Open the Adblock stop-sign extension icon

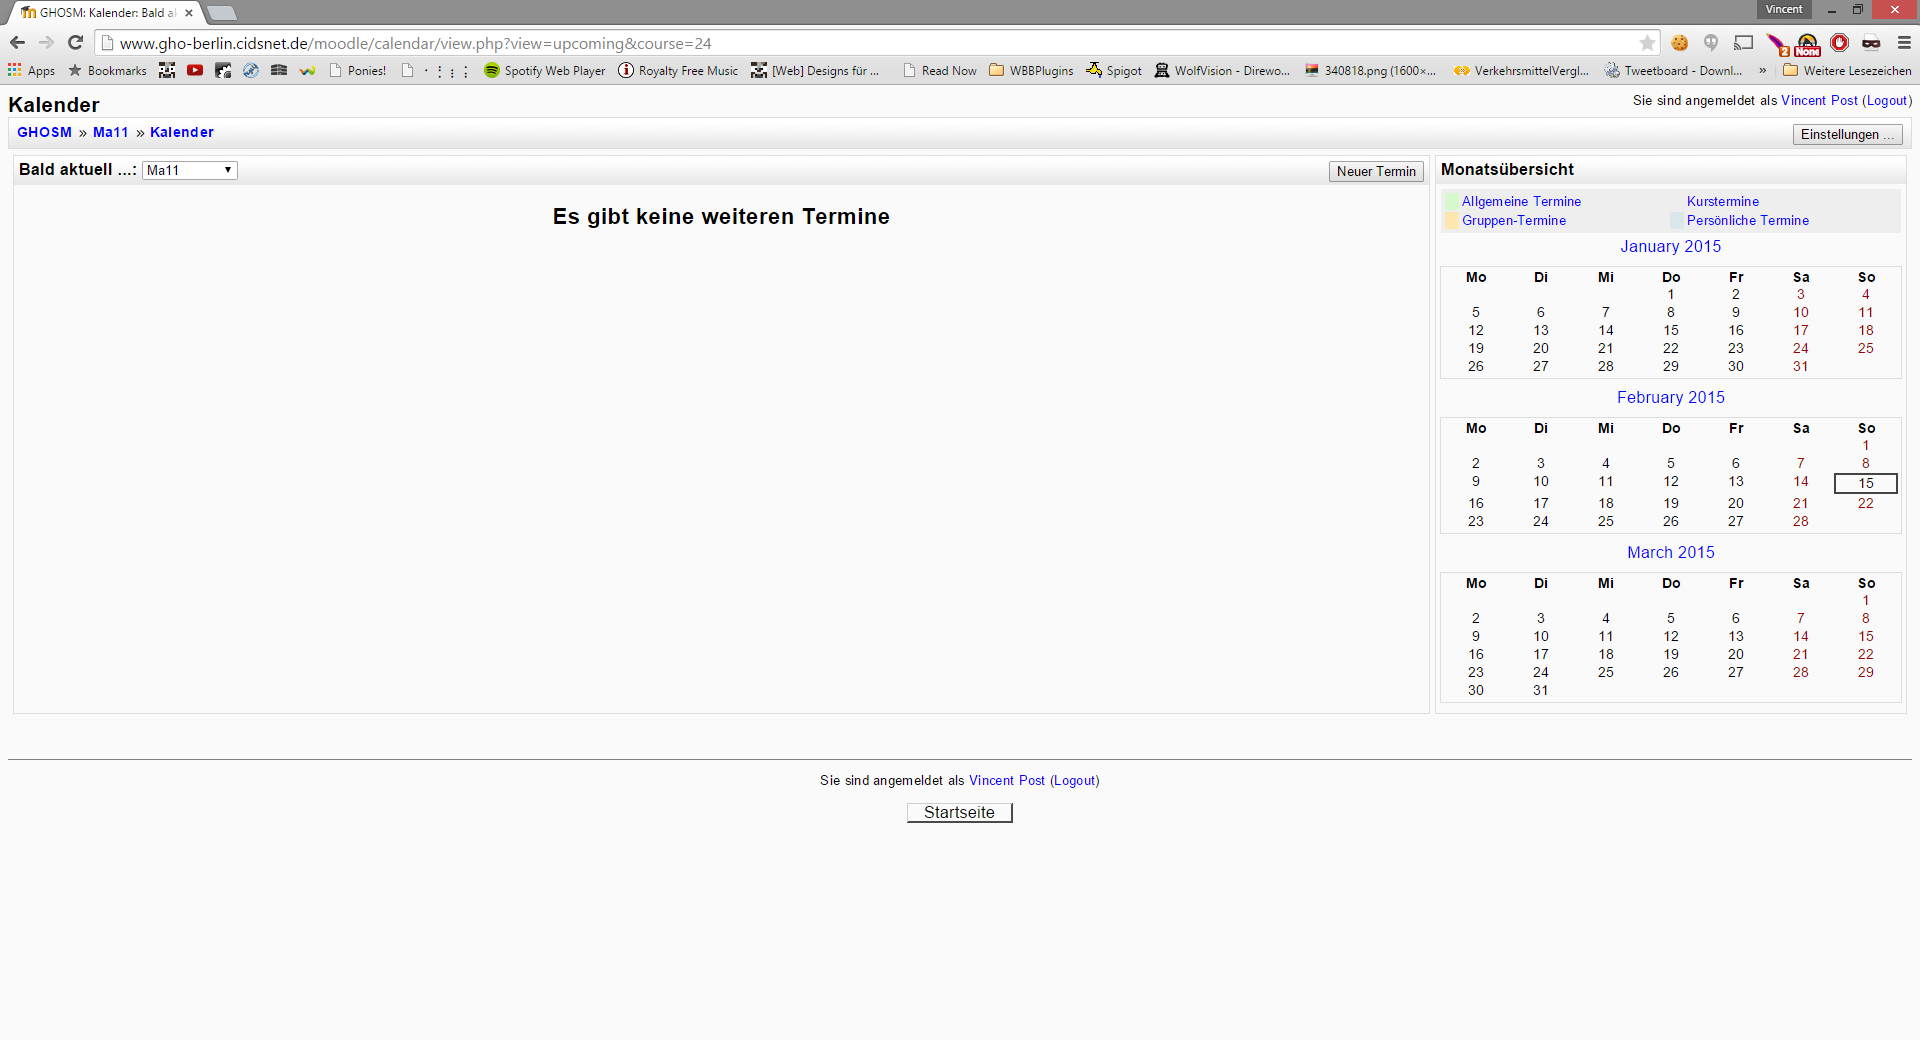pyautogui.click(x=1839, y=43)
